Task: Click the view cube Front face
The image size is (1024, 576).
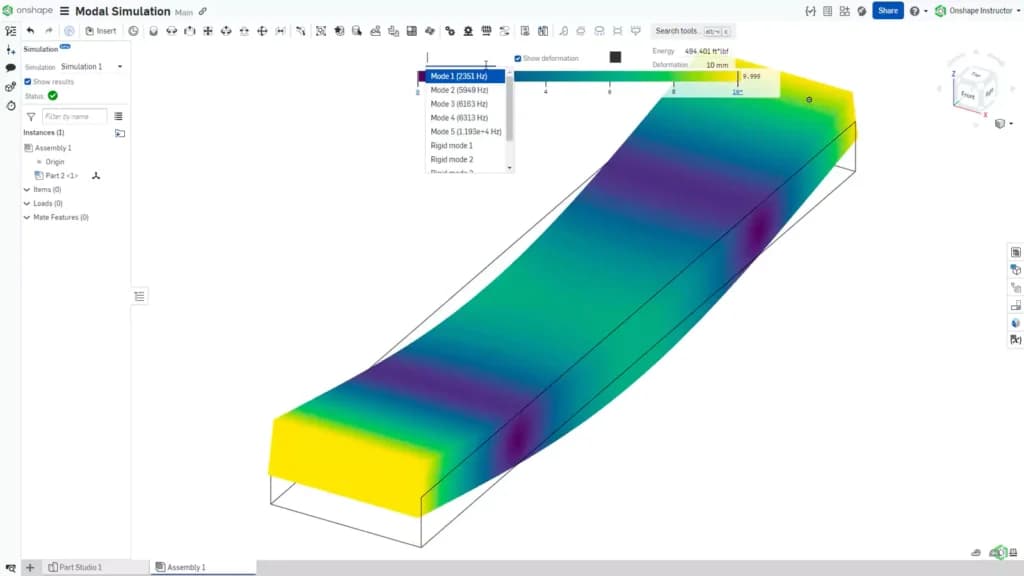Action: pos(967,95)
